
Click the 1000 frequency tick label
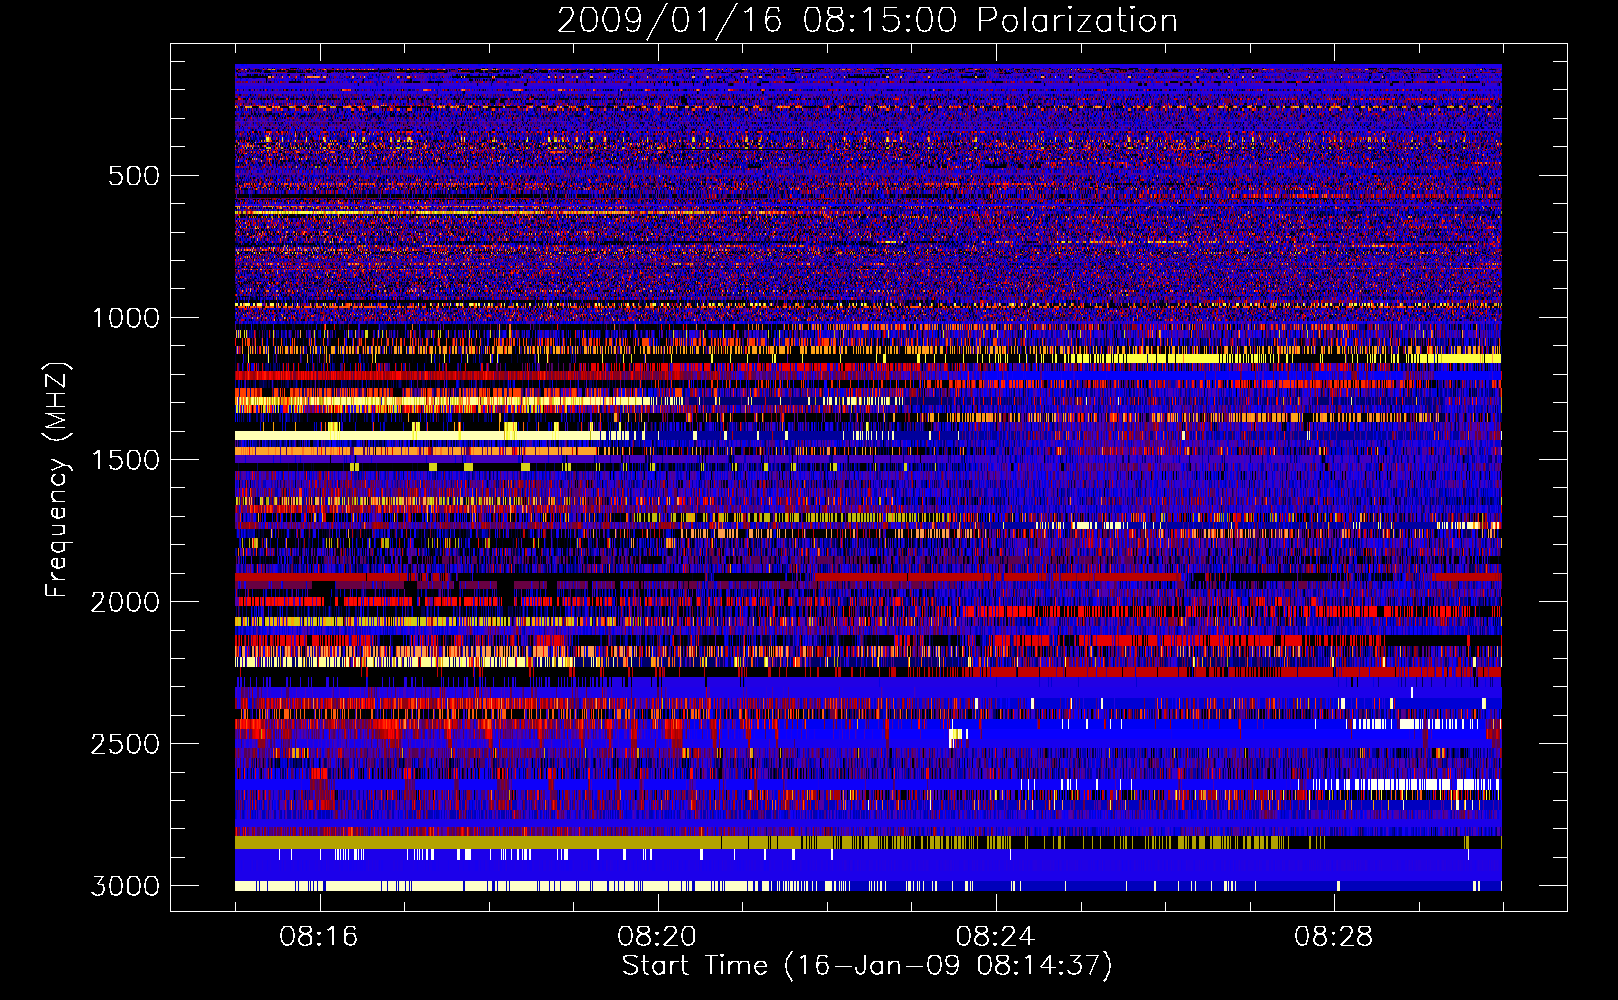(x=125, y=318)
